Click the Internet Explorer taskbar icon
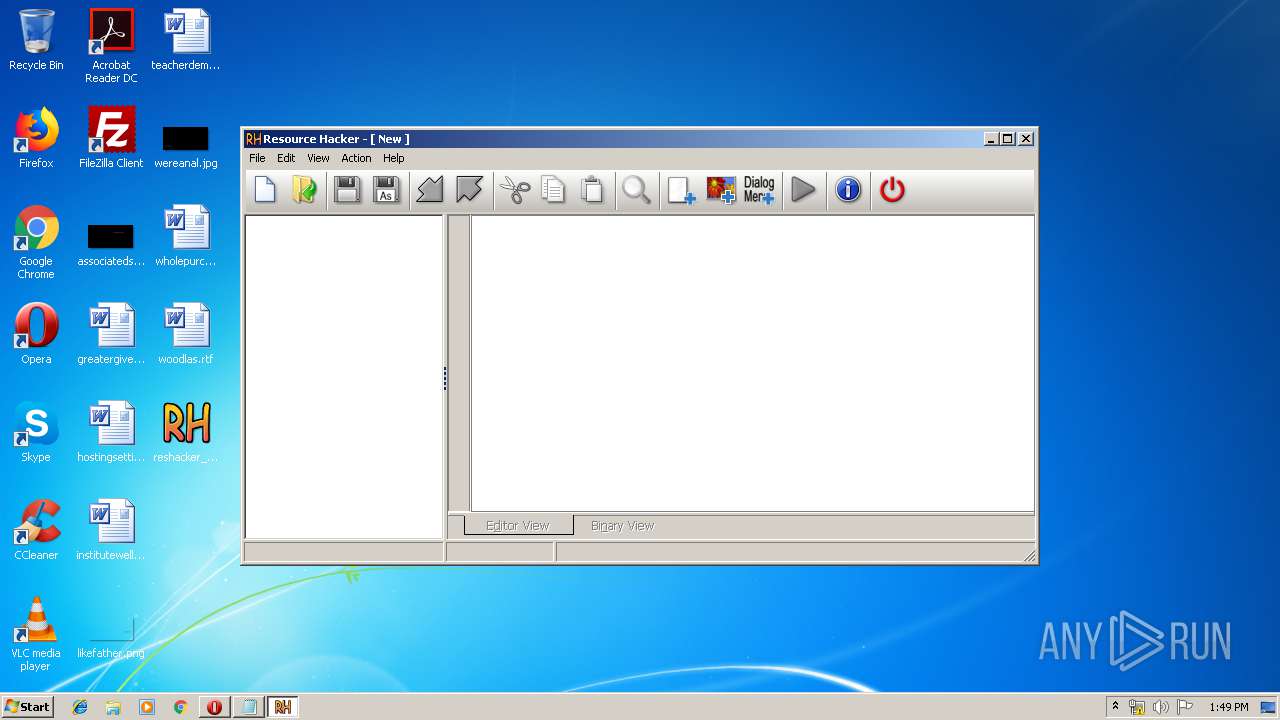 80,707
